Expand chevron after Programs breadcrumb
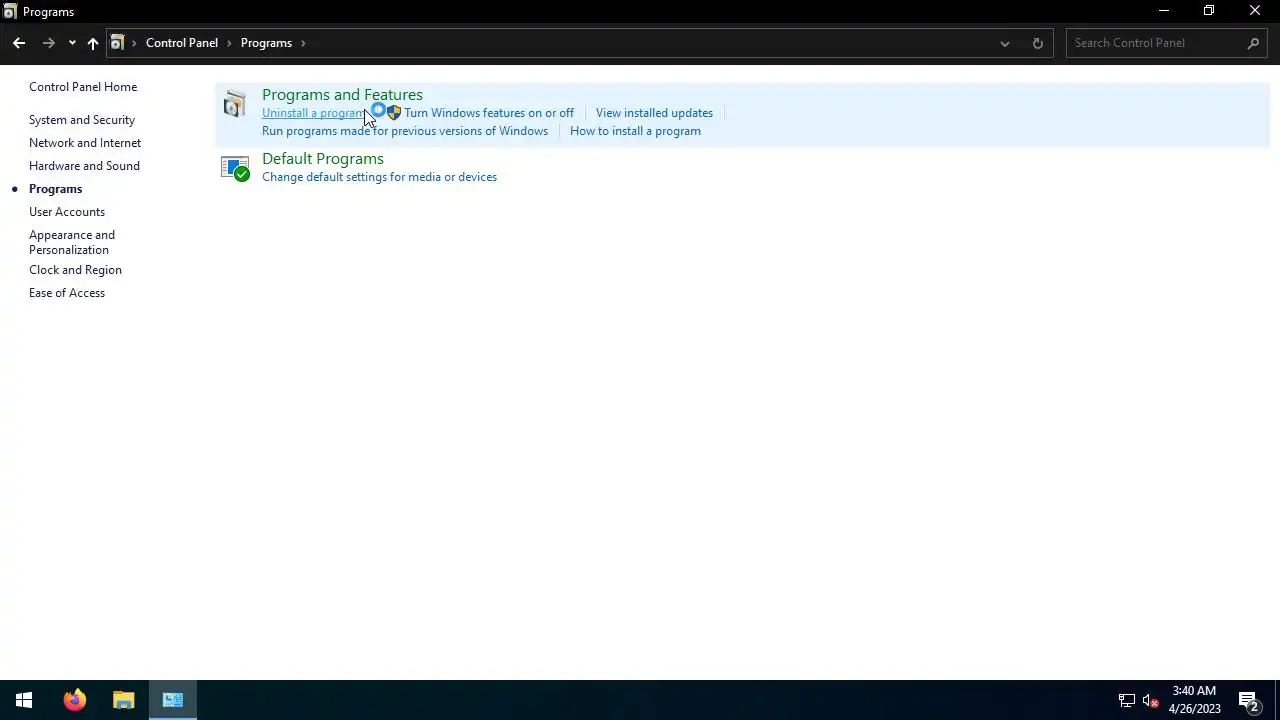 pyautogui.click(x=303, y=43)
